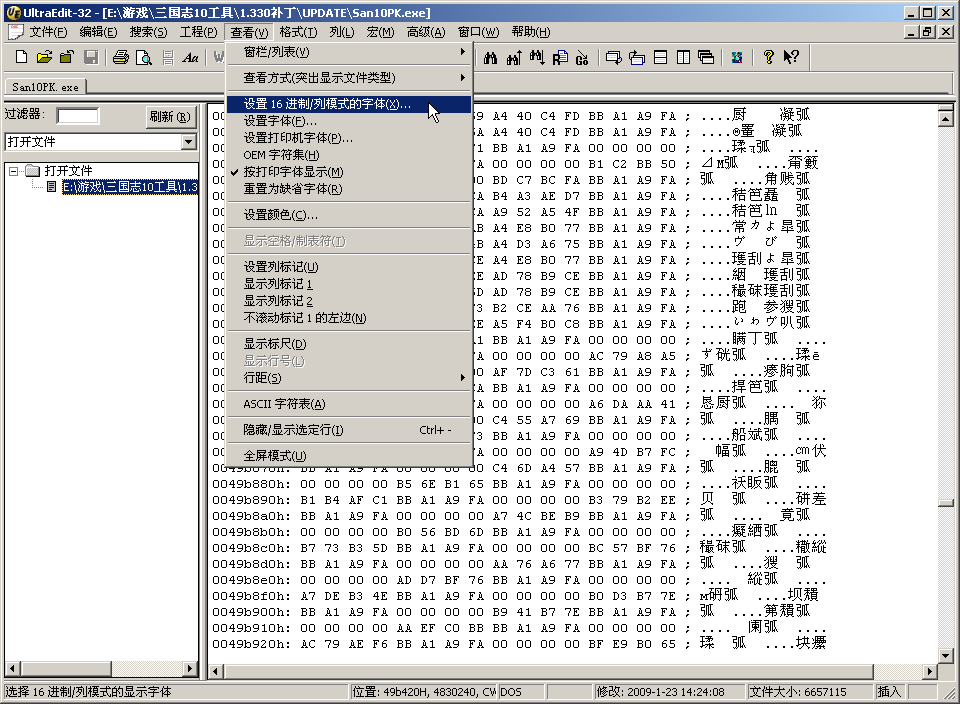Select 设置打印机字体(P)... menu item
The height and width of the screenshot is (704, 960).
(x=349, y=138)
